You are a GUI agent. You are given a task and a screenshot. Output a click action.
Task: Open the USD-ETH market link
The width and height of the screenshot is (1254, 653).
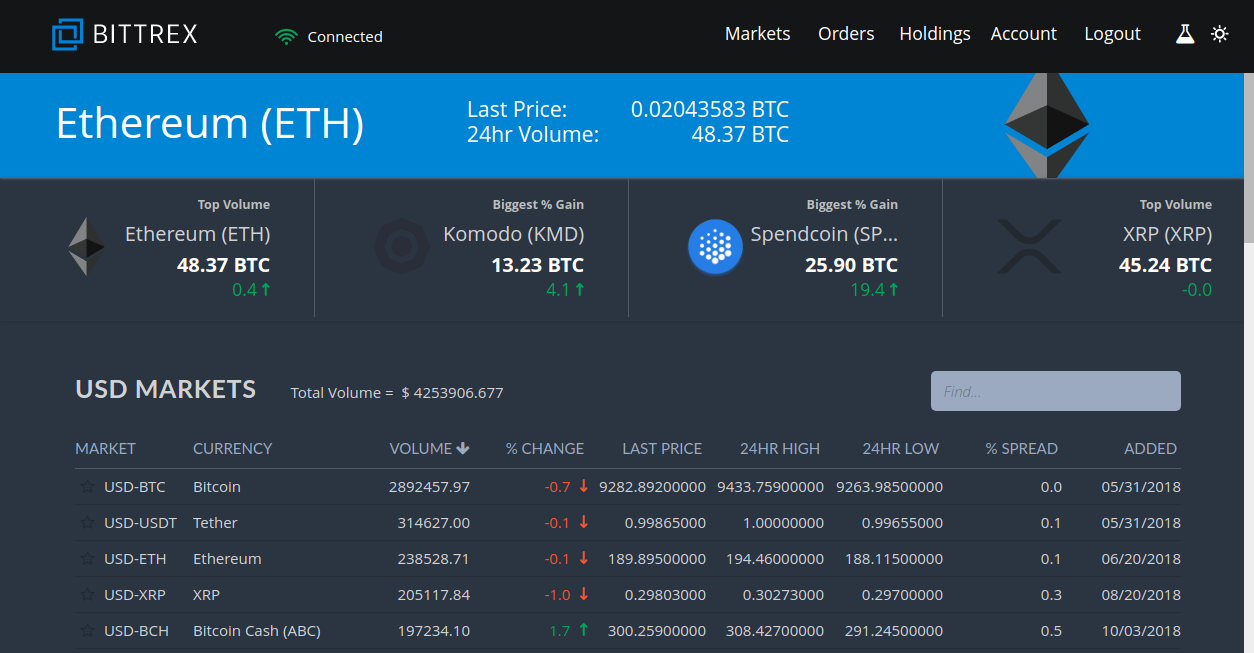point(135,559)
